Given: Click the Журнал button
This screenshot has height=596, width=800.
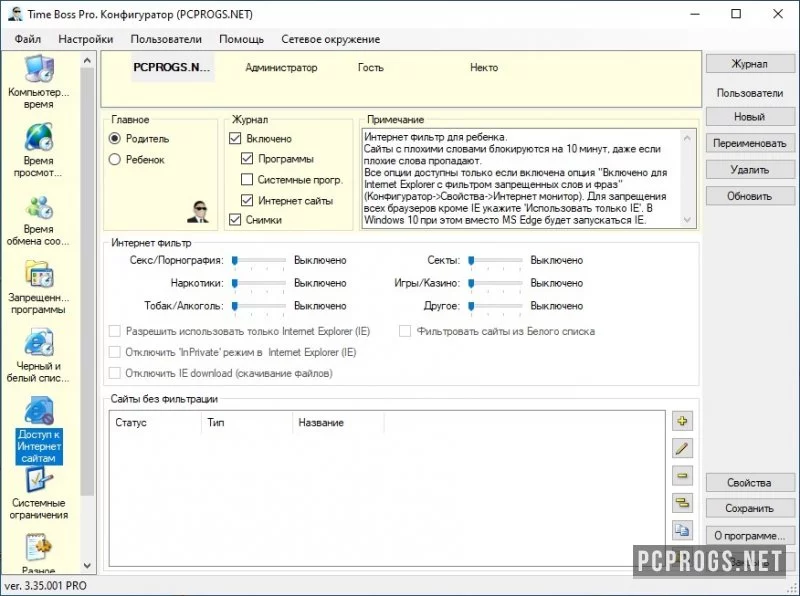Looking at the screenshot, I should coord(750,64).
